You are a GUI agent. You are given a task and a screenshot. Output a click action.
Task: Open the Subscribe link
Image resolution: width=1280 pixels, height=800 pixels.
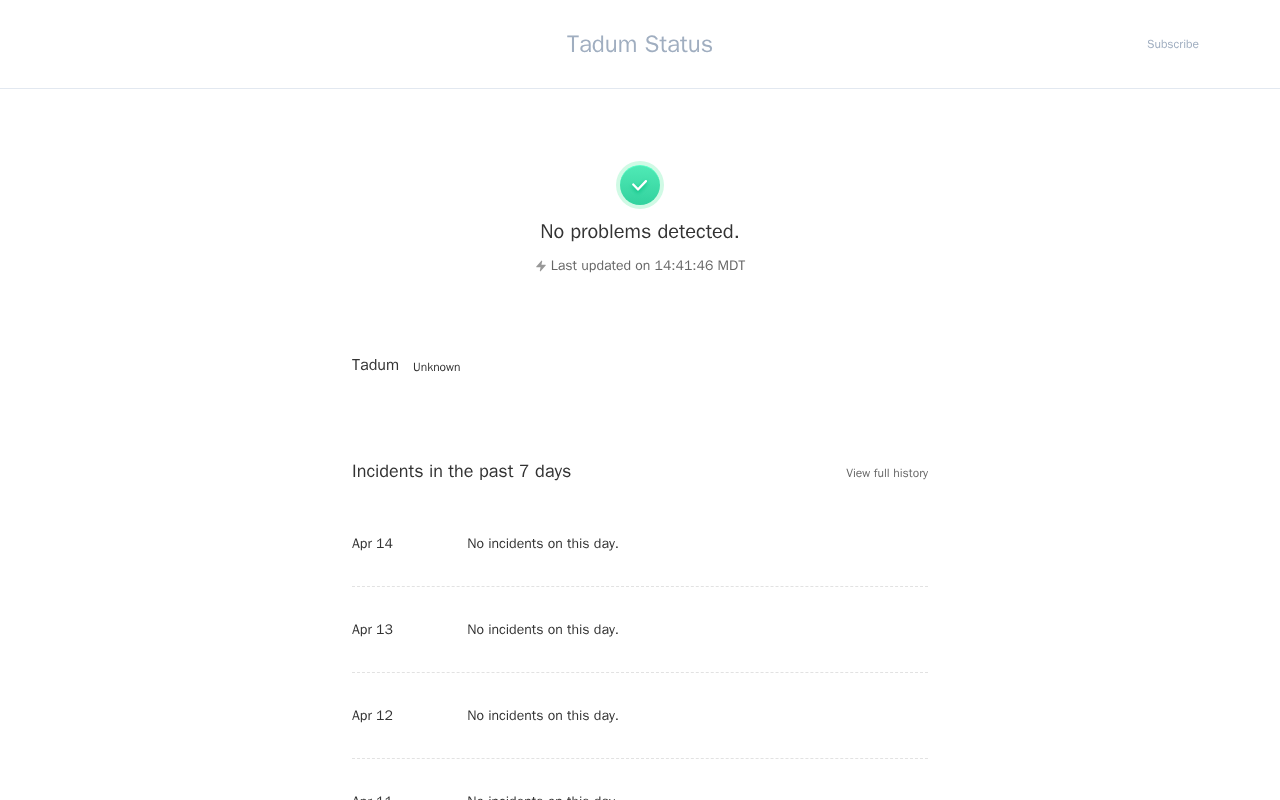[1172, 44]
